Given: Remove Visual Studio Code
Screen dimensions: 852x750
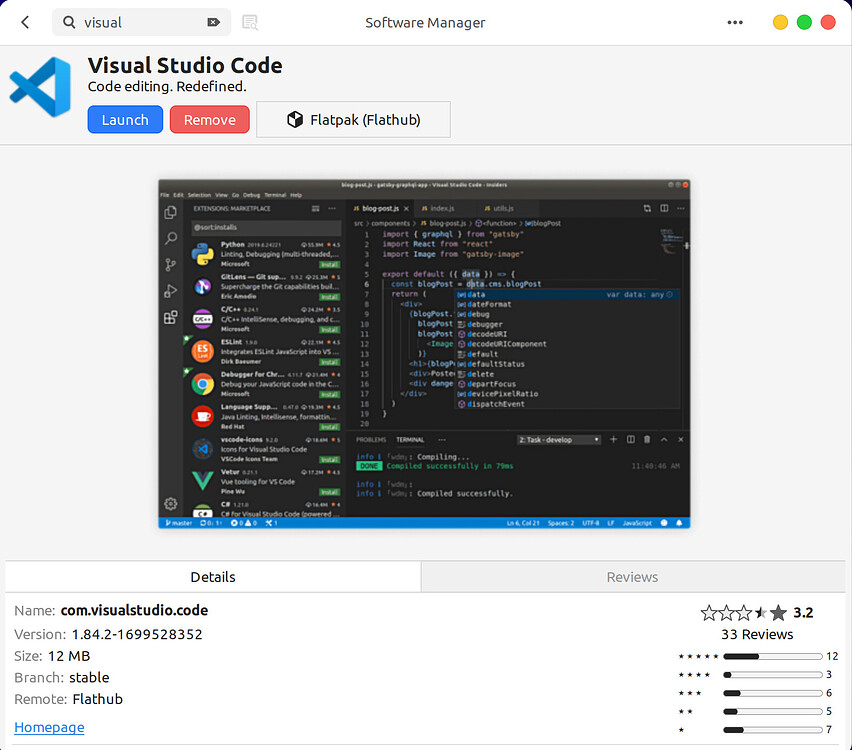Looking at the screenshot, I should [210, 120].
